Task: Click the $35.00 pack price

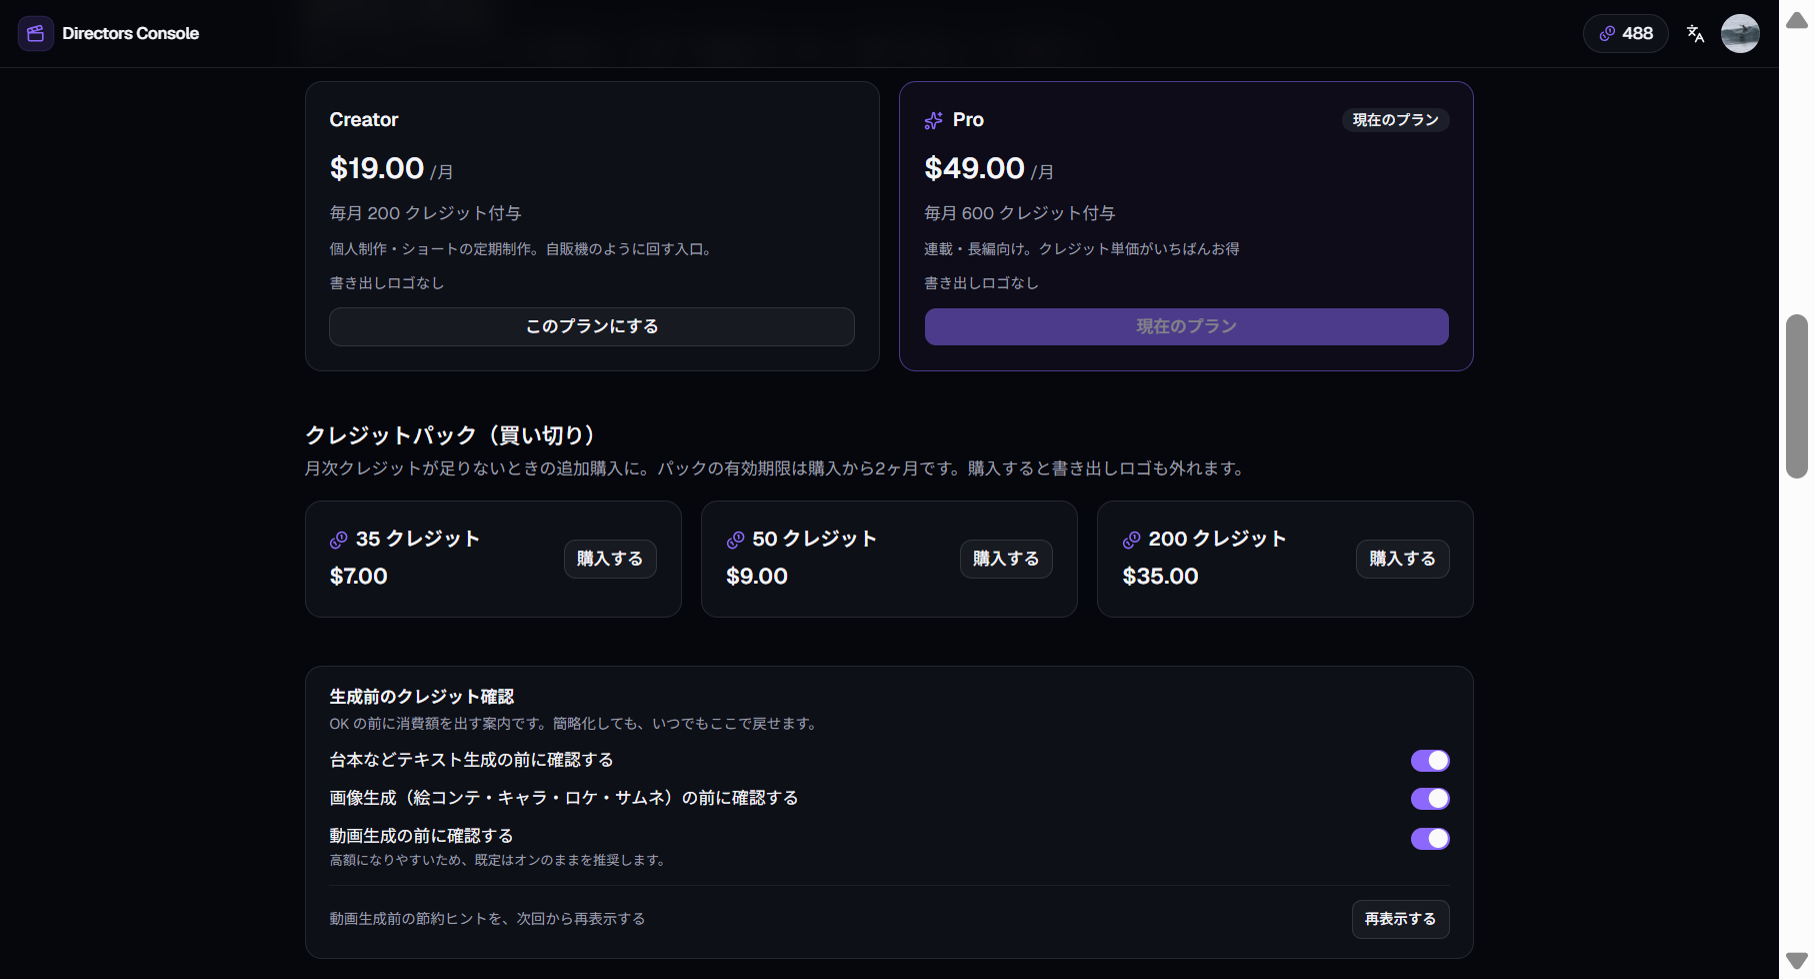Action: pos(1160,576)
